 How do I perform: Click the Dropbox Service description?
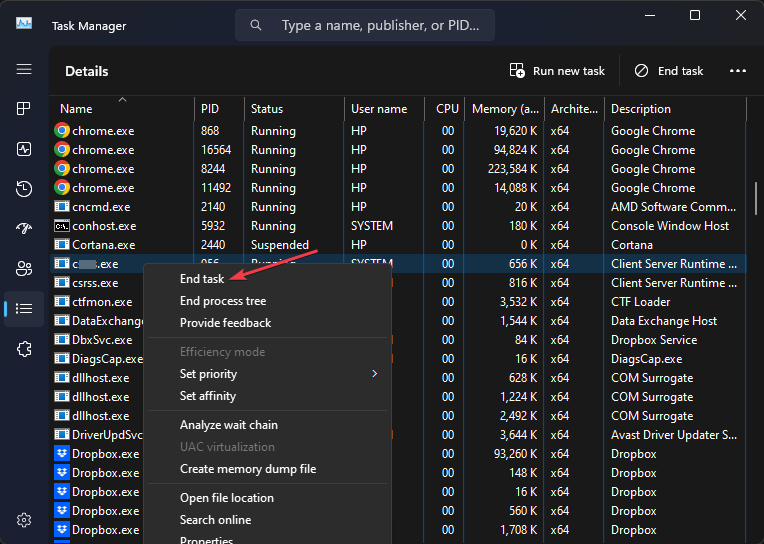(654, 340)
